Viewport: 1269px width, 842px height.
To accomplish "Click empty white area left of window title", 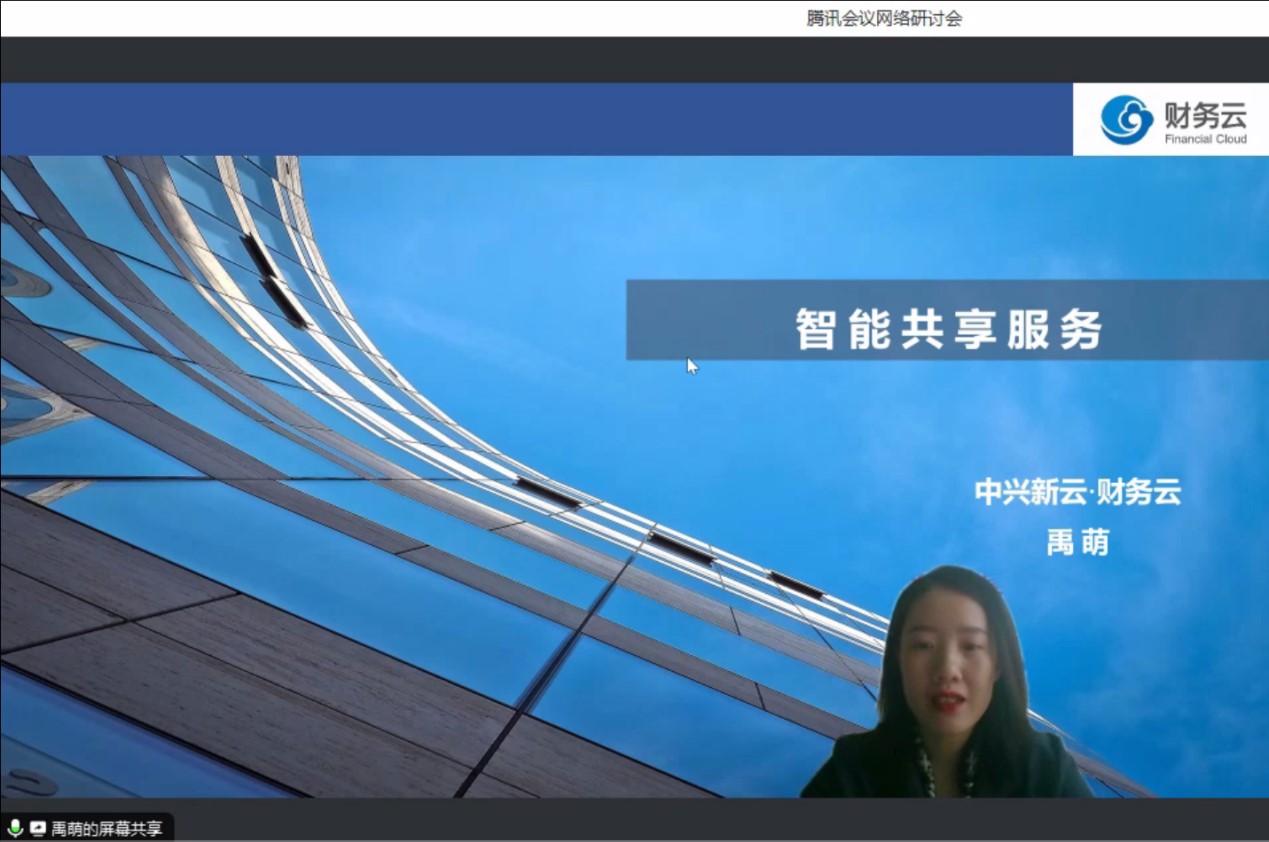I will point(400,18).
